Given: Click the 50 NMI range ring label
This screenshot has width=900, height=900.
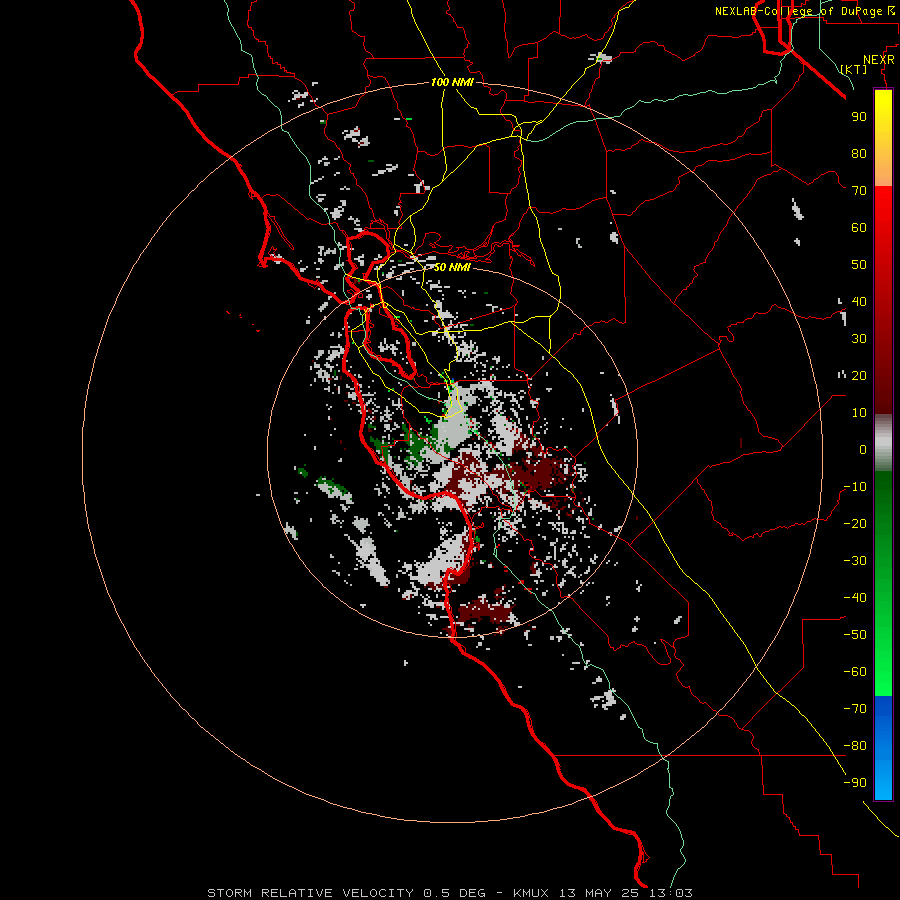Looking at the screenshot, I should click(x=452, y=267).
